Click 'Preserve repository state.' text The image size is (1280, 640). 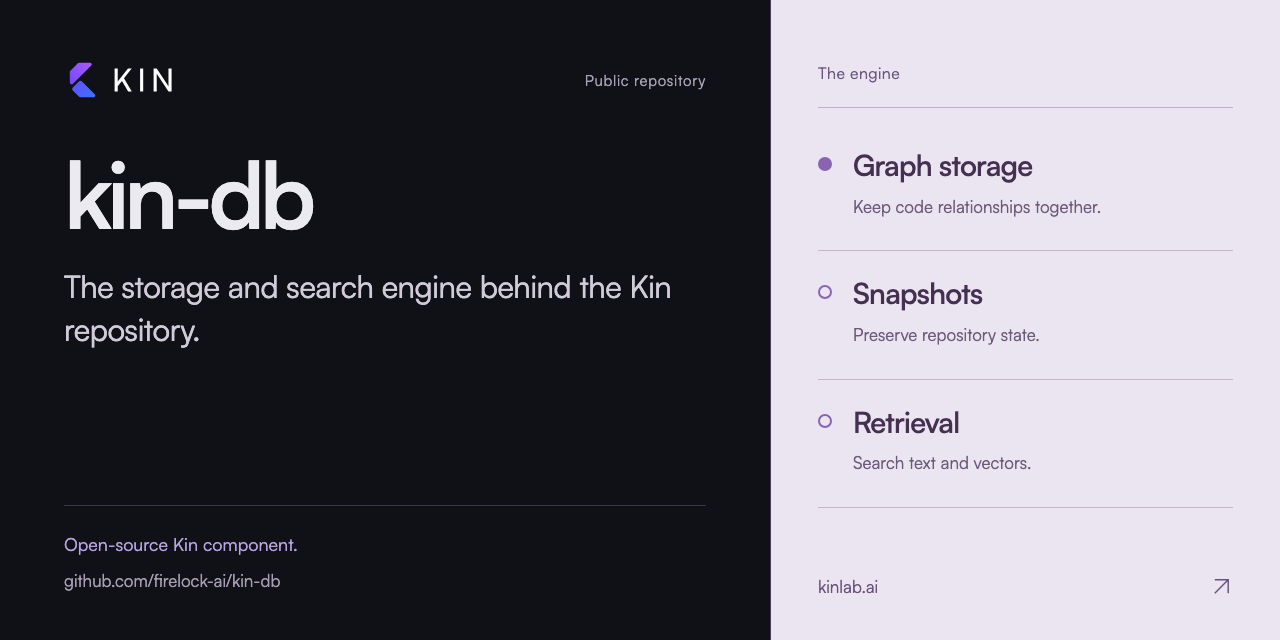coord(946,336)
